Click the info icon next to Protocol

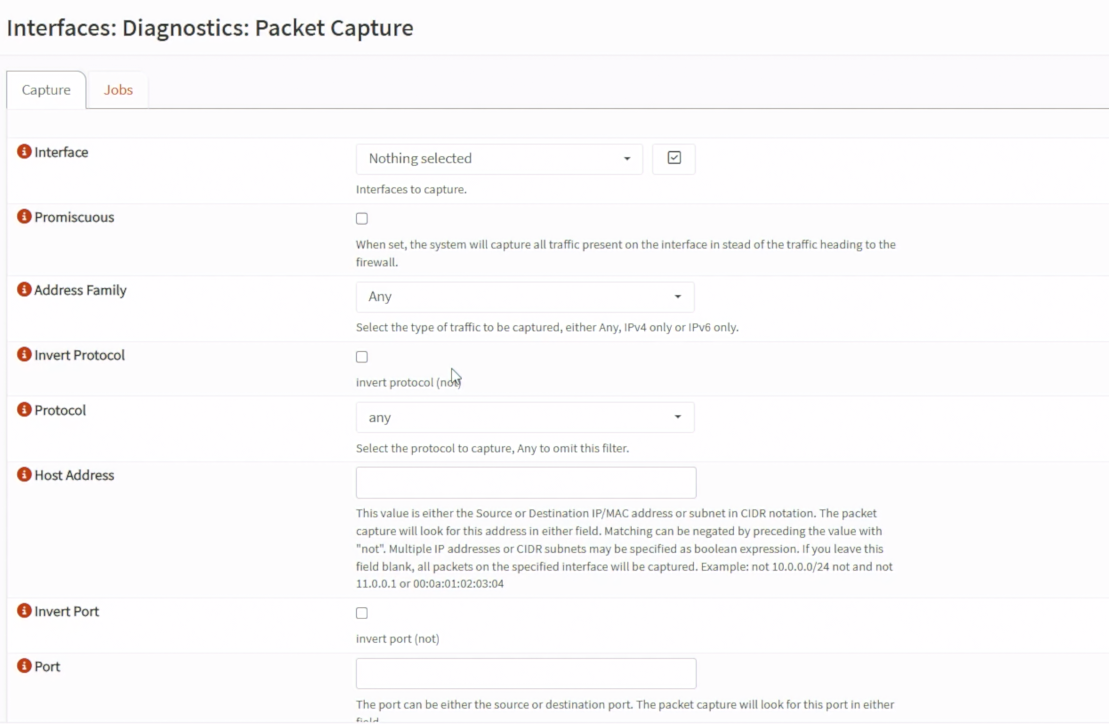click(24, 409)
